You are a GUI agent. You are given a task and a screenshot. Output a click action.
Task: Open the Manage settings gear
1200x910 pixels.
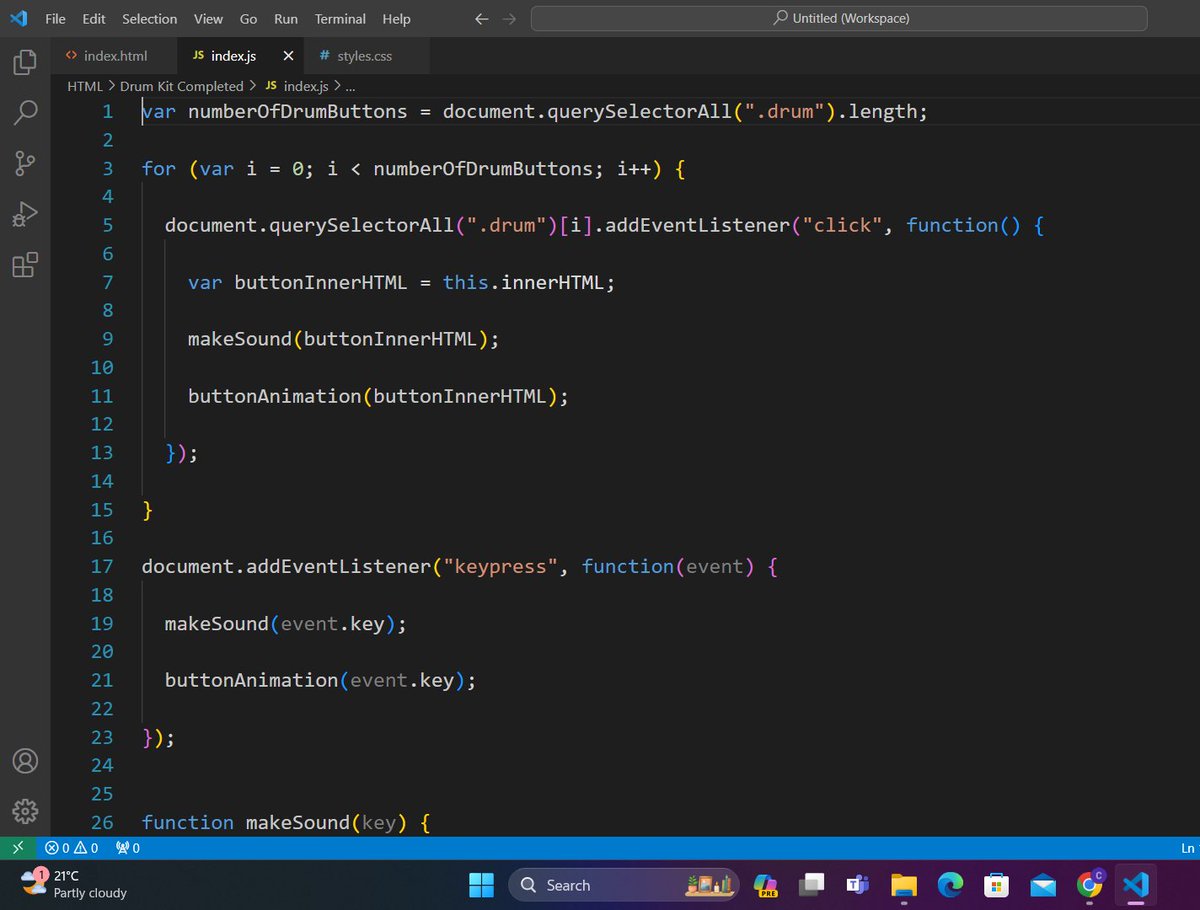25,812
